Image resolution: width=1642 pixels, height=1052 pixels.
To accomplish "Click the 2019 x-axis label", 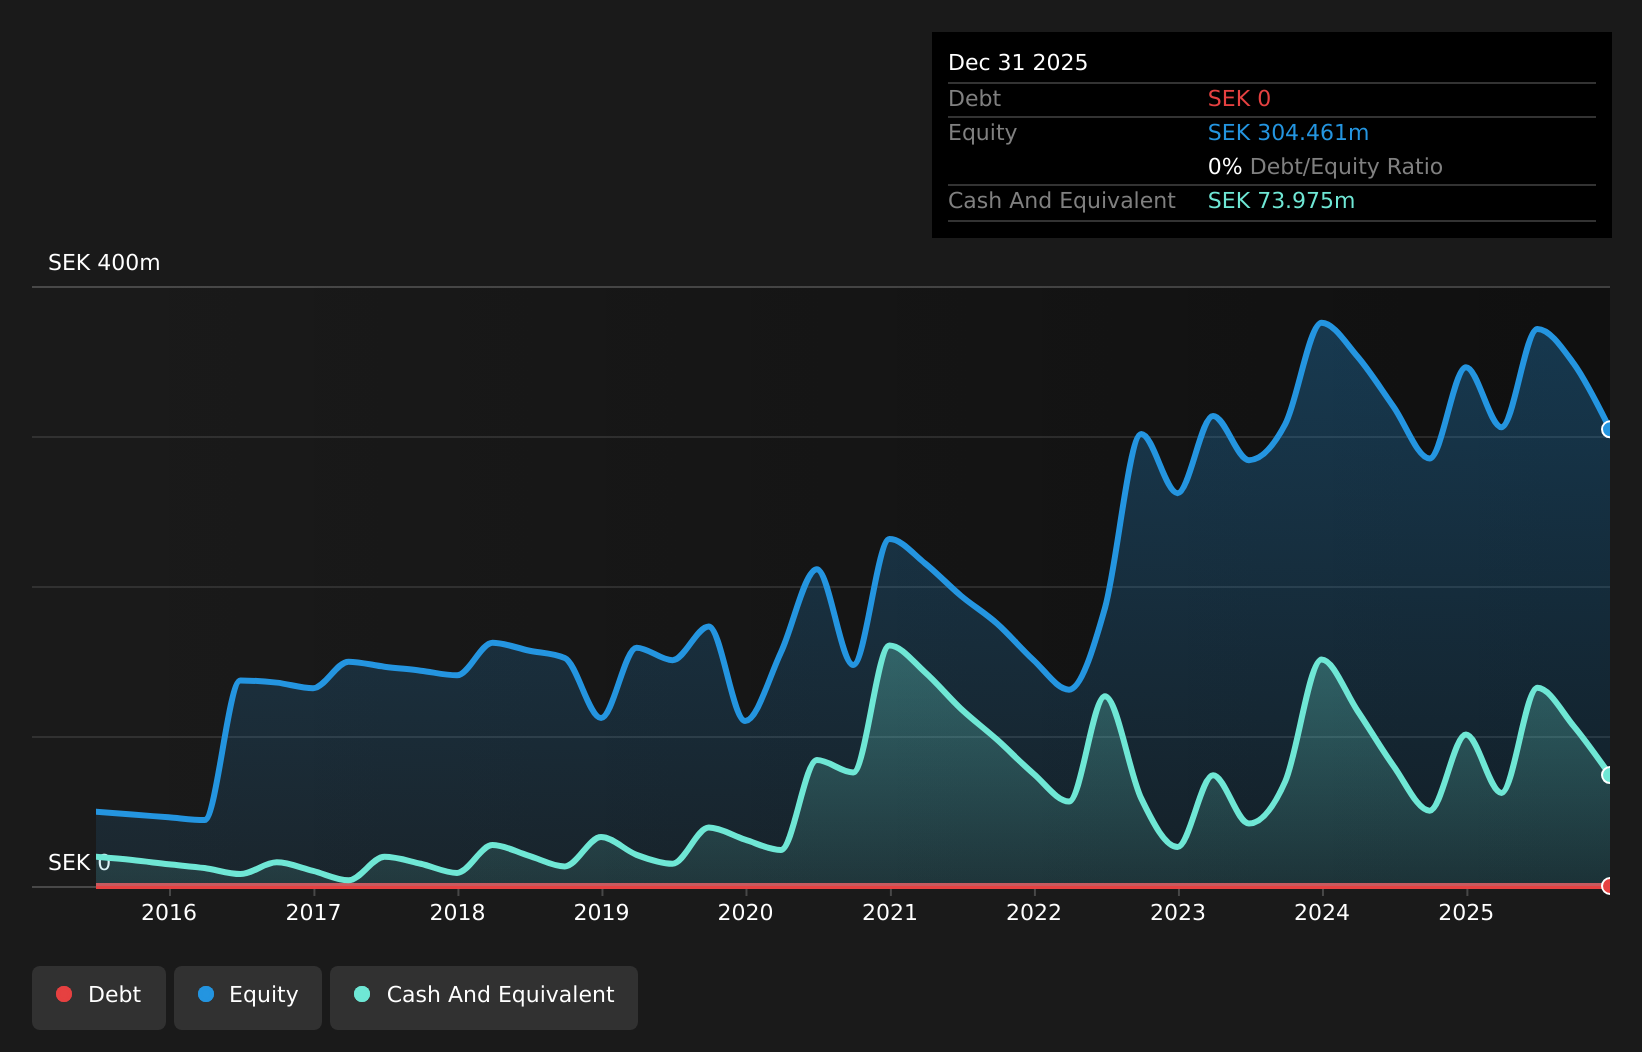I will [x=601, y=912].
